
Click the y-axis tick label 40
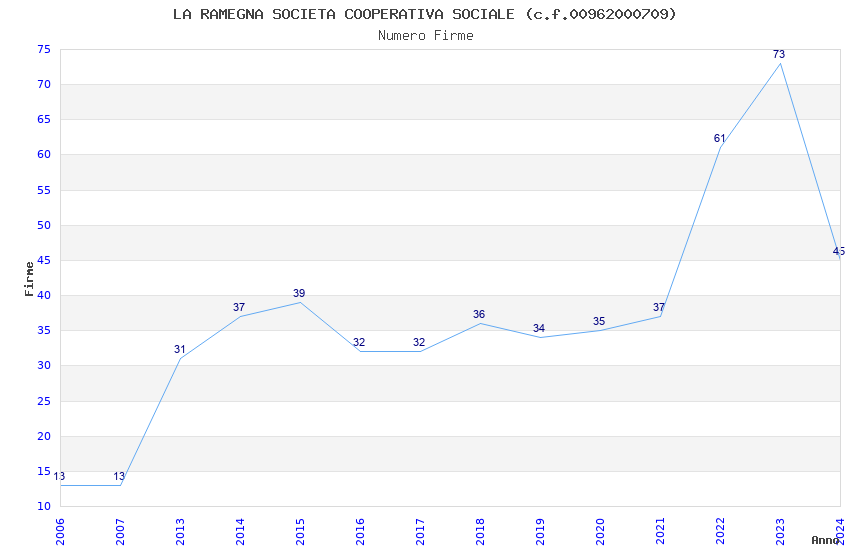pos(44,296)
